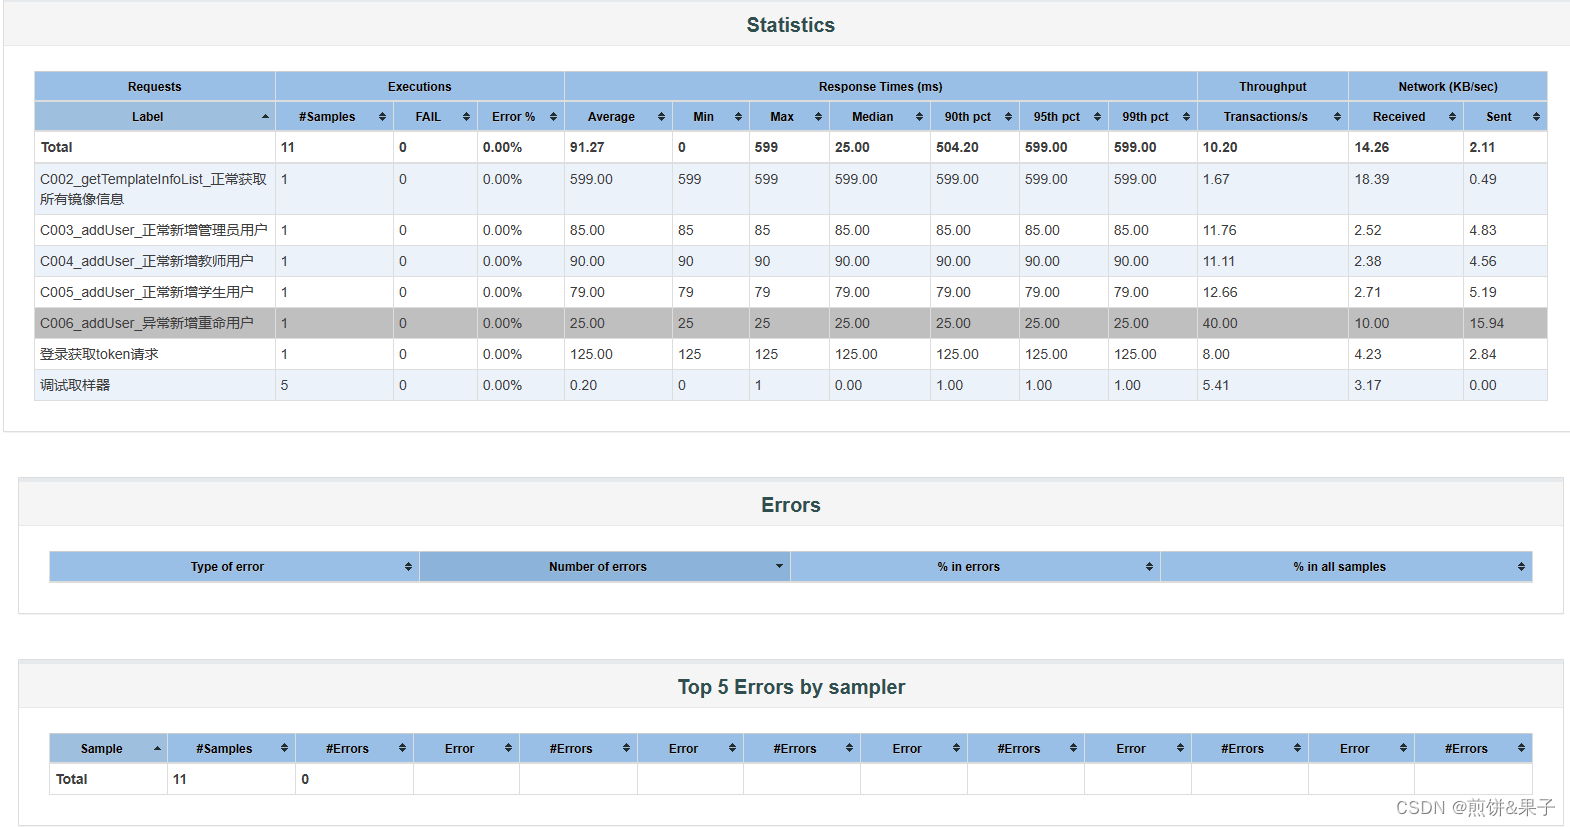
Task: Click Total received value 14.26
Action: [1372, 147]
